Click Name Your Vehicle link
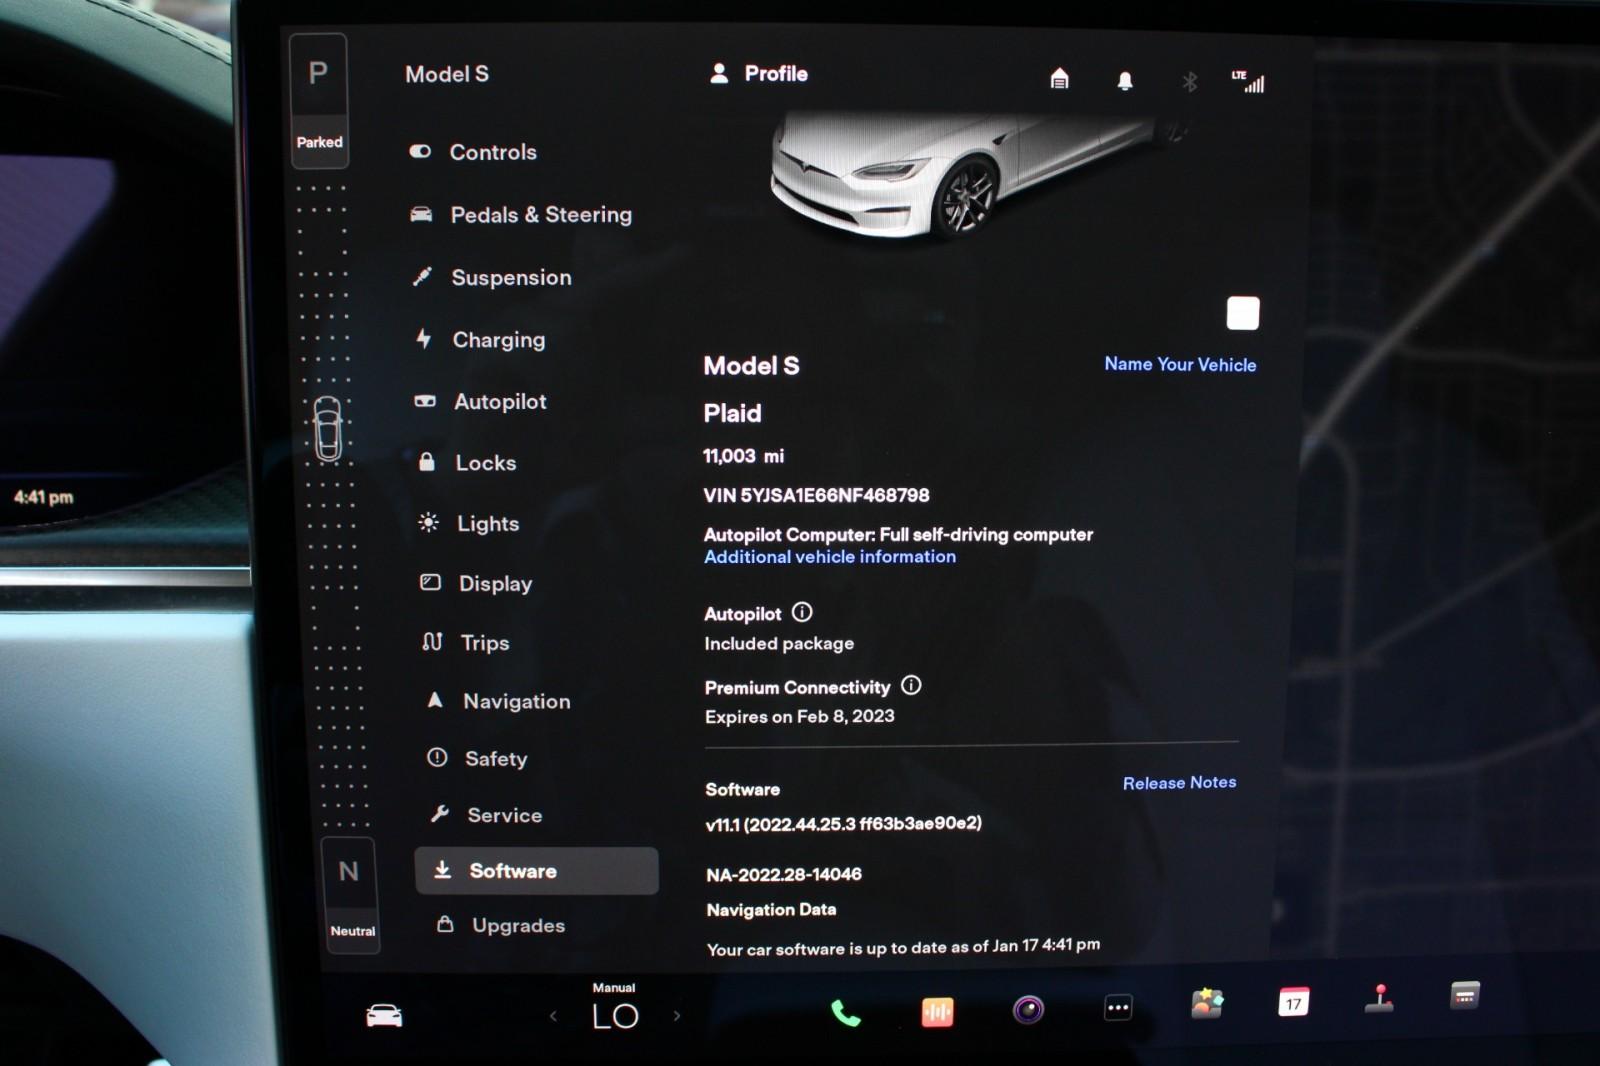Screen dimensions: 1600x1066 (x=1180, y=364)
